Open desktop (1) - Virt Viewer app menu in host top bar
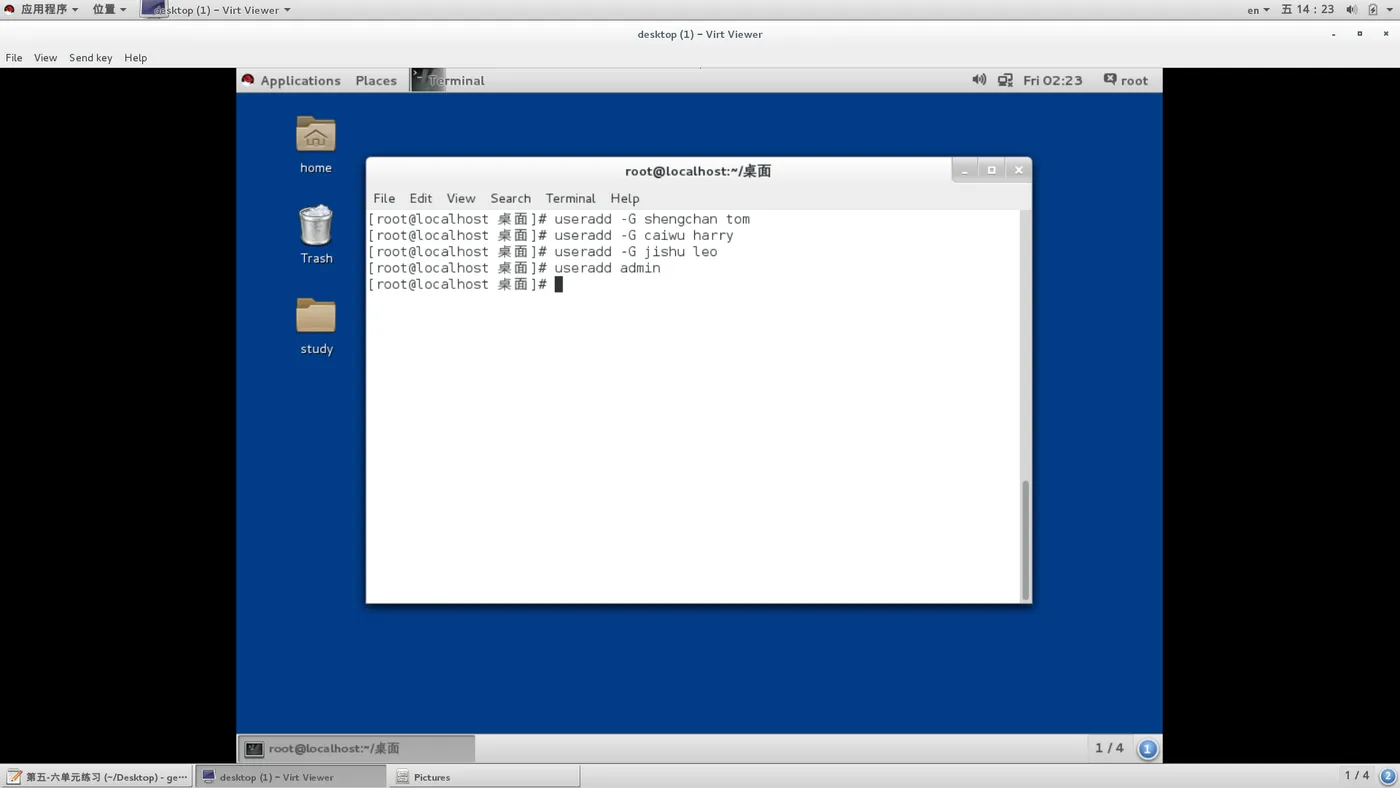The image size is (1400, 788). click(217, 9)
